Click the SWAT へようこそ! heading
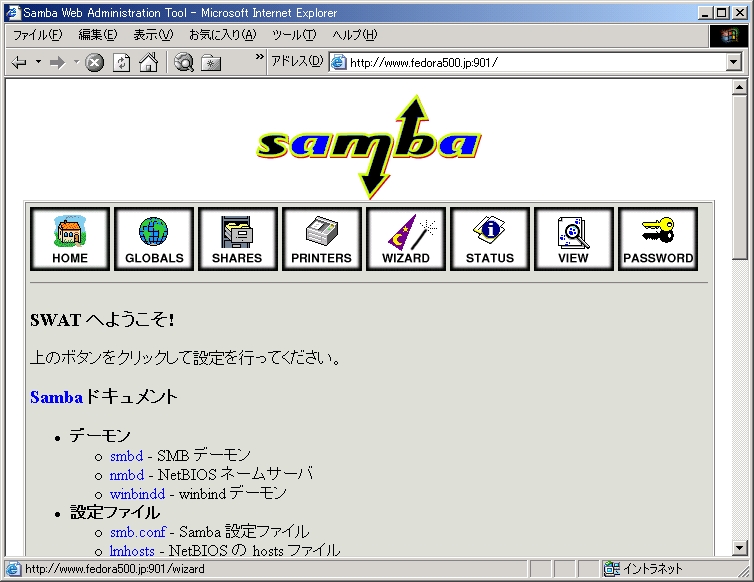The width and height of the screenshot is (754, 582). click(102, 320)
